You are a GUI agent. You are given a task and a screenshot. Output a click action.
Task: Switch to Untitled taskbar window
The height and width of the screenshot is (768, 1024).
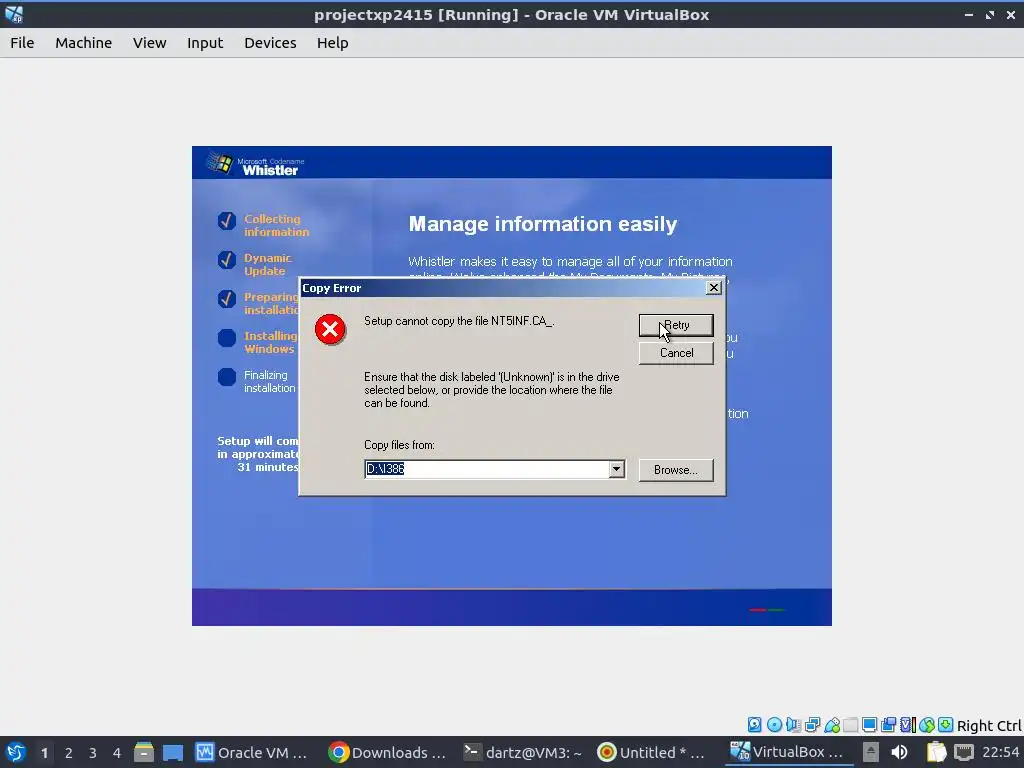click(x=652, y=752)
